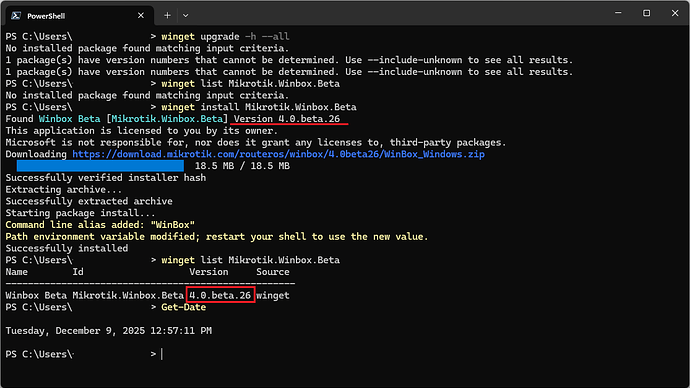Click the Version column header
The image size is (690, 388).
pos(209,272)
